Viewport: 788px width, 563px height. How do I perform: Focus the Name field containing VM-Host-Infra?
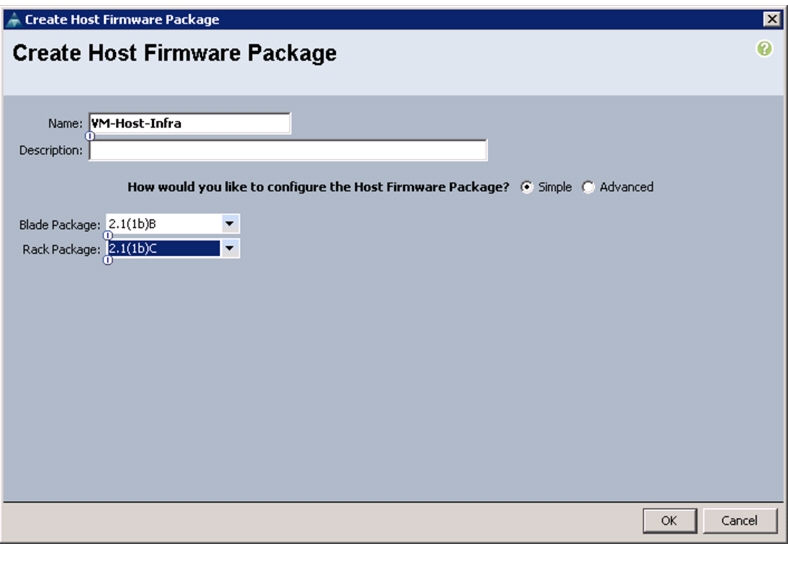click(x=189, y=123)
